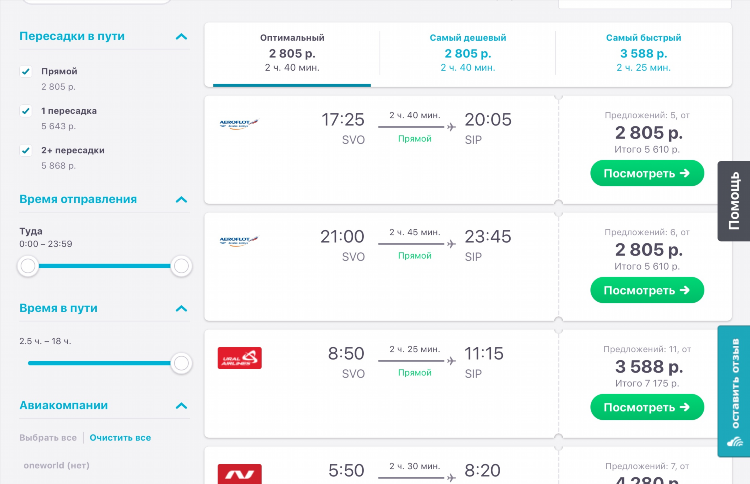
Task: Click the red airline logo on the 5:50 flight
Action: 240,473
